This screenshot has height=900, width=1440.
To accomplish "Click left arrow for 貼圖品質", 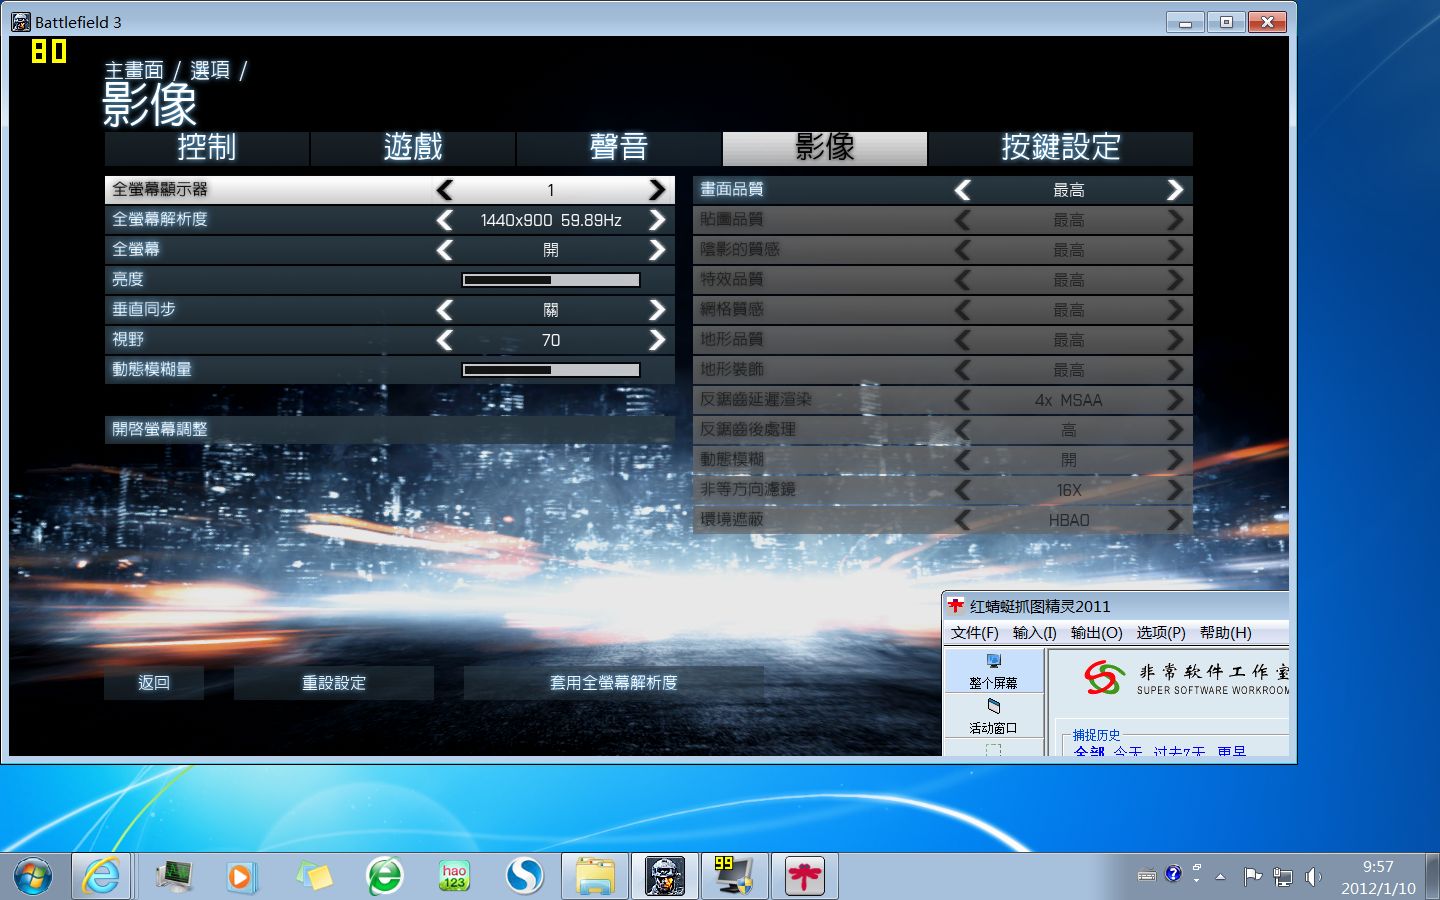I will [963, 220].
